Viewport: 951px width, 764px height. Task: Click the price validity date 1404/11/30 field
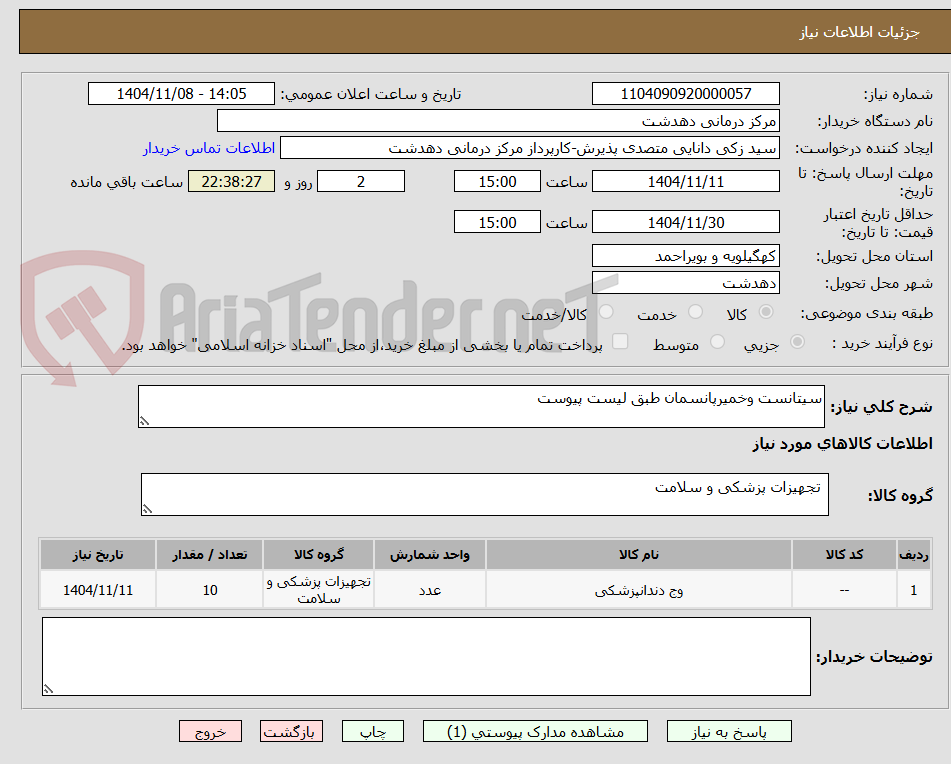click(685, 222)
